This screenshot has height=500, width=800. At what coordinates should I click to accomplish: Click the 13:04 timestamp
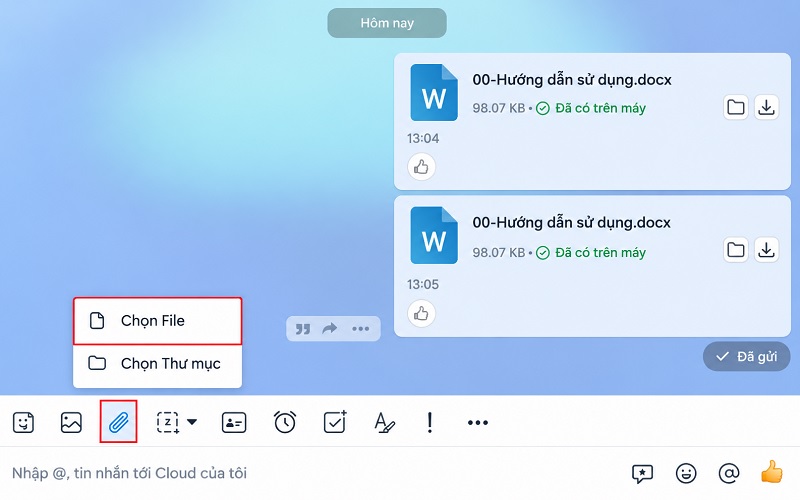tap(423, 138)
